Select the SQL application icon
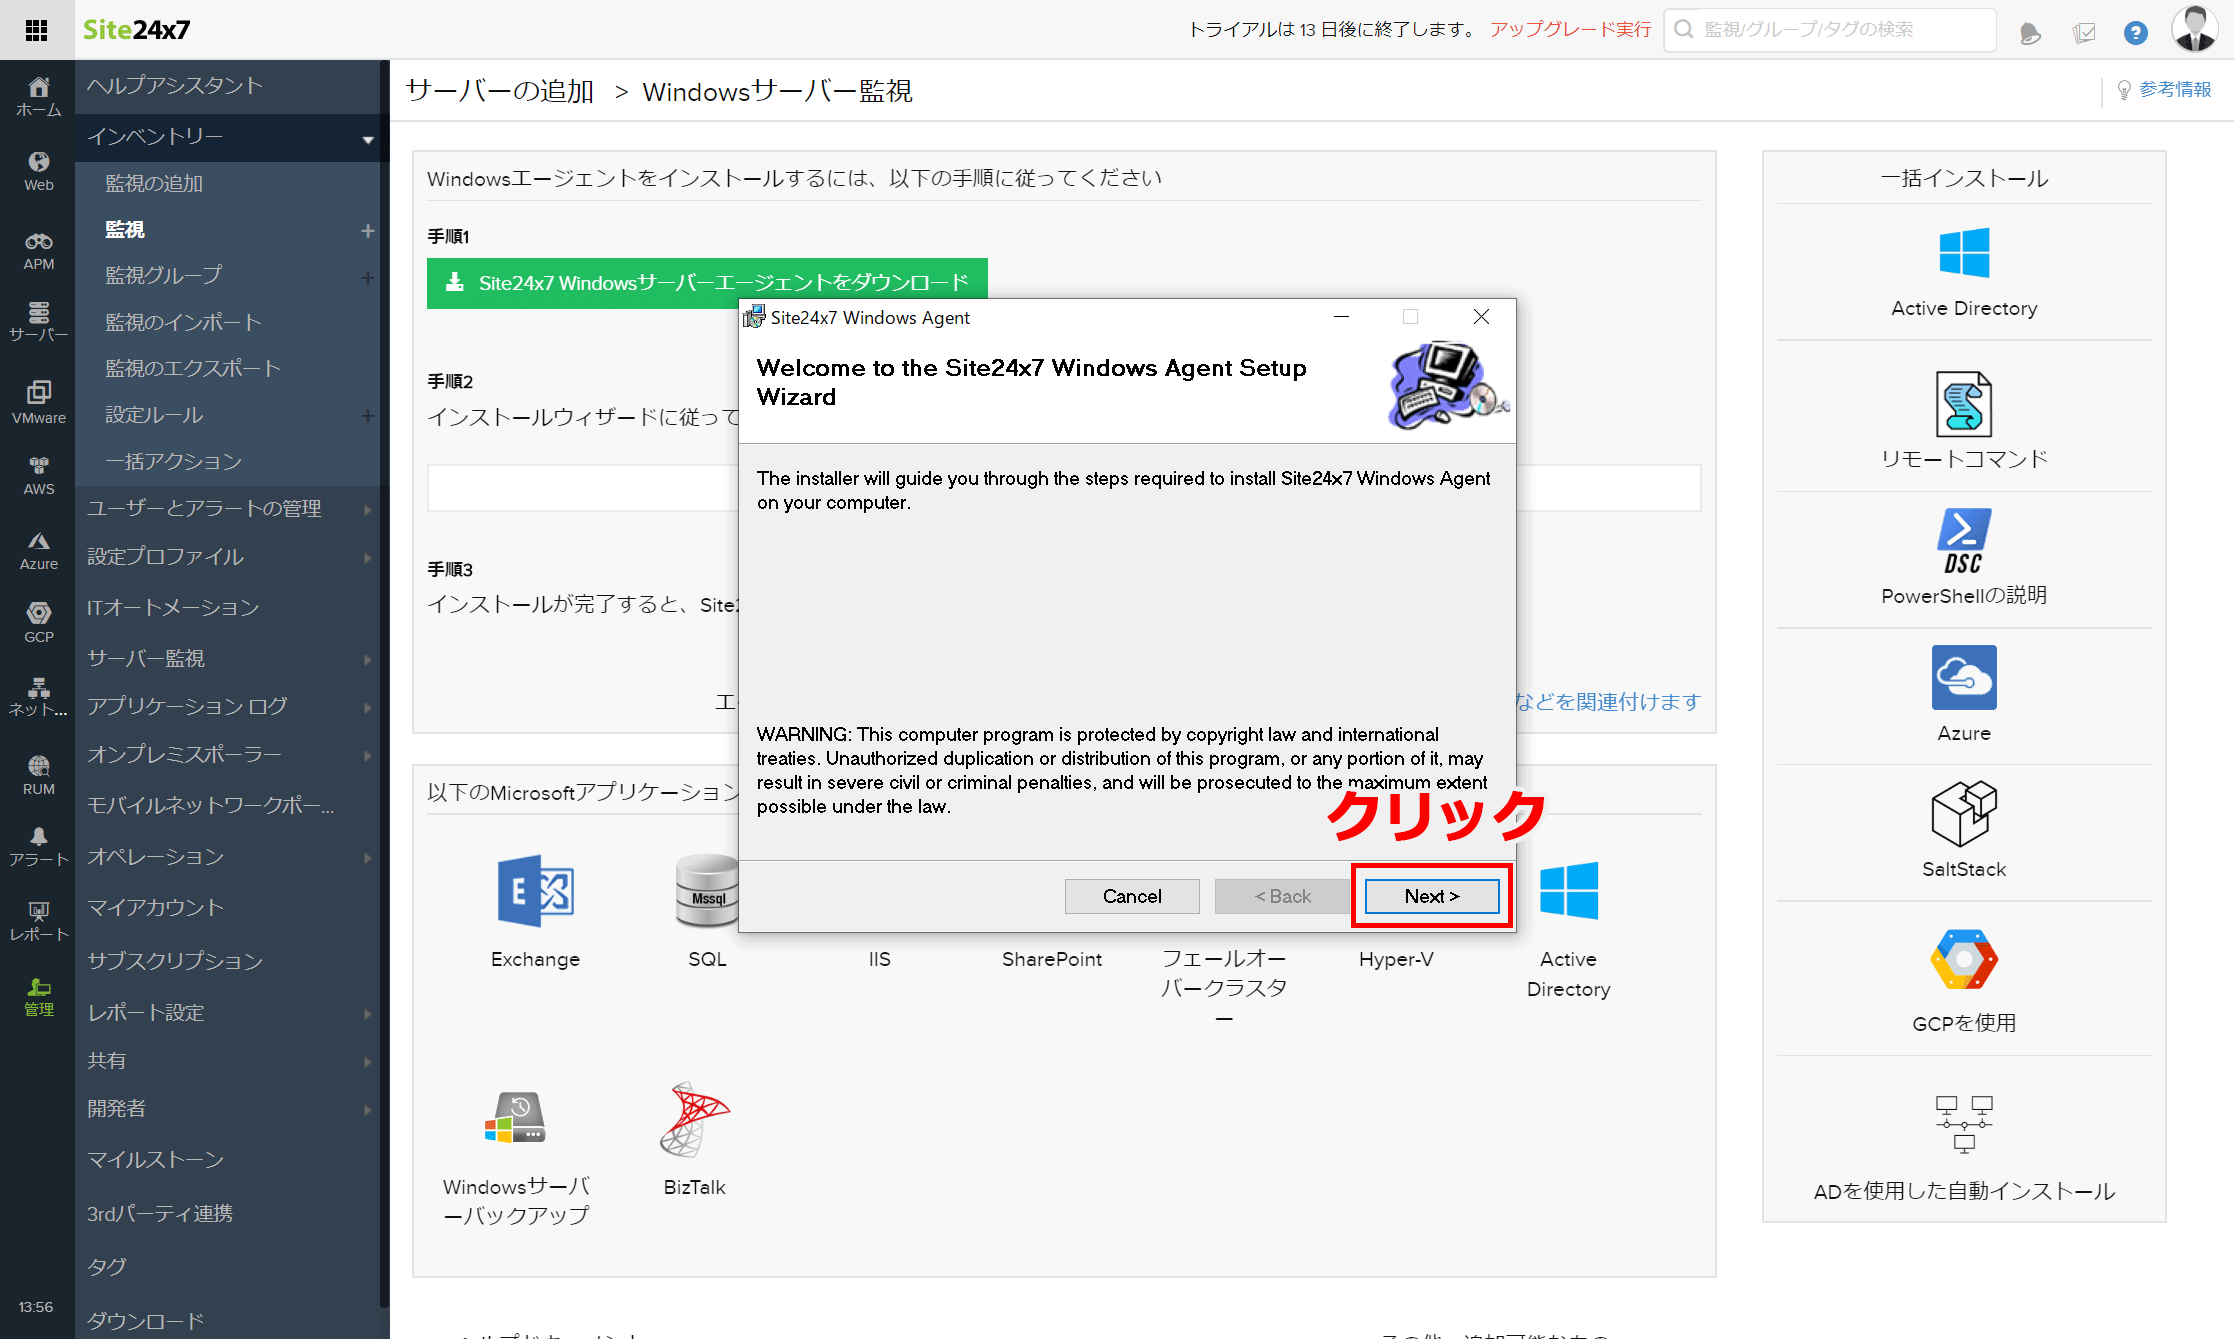Screen dimensions: 2234x1339 point(707,890)
